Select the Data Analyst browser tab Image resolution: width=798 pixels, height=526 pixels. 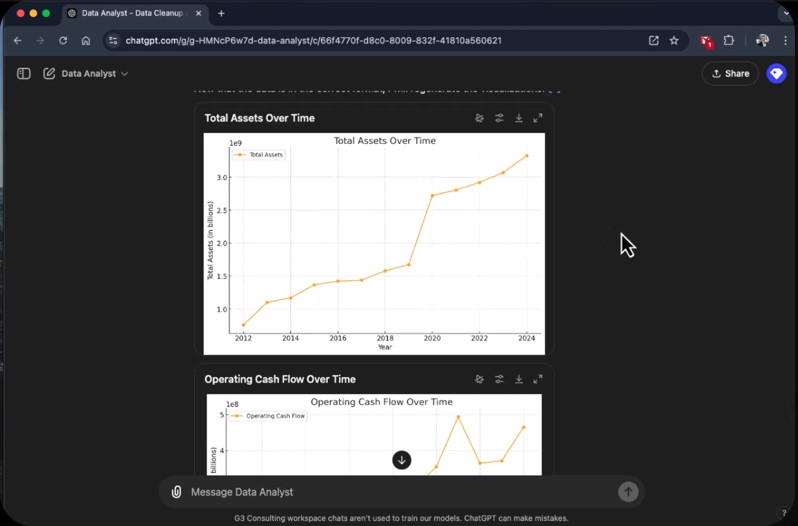pos(130,13)
